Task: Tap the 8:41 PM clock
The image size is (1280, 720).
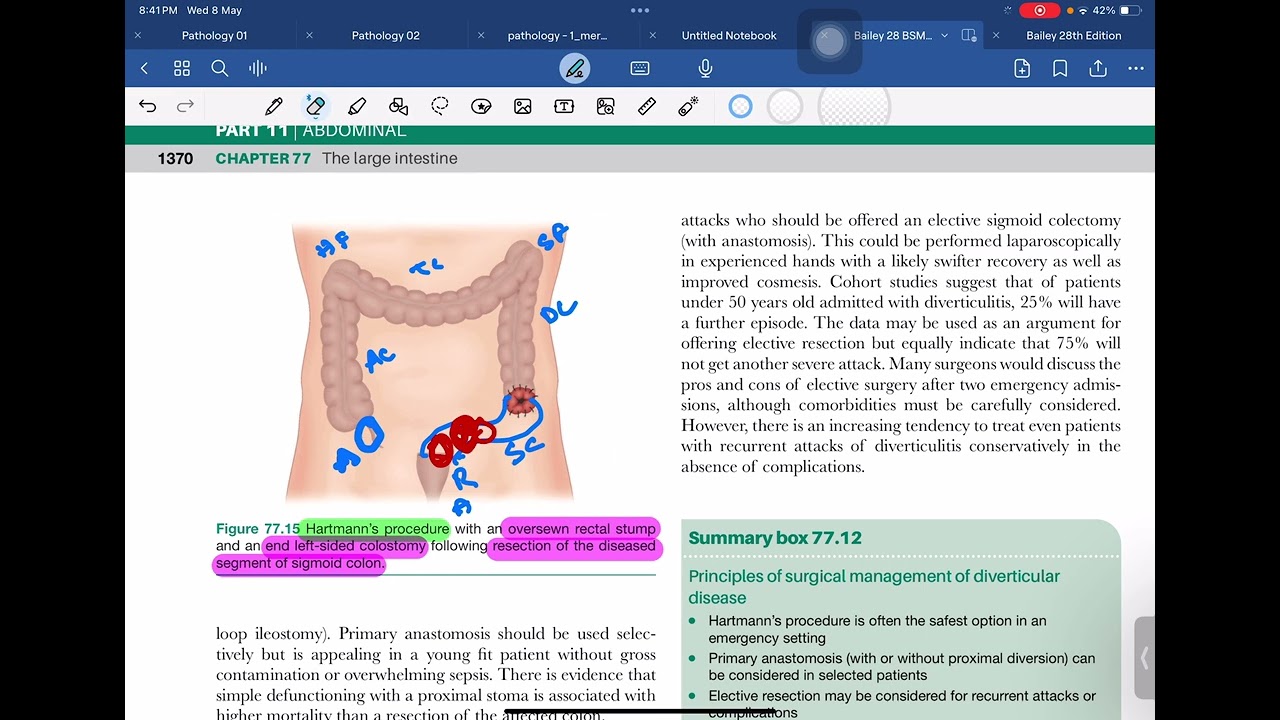Action: (159, 10)
